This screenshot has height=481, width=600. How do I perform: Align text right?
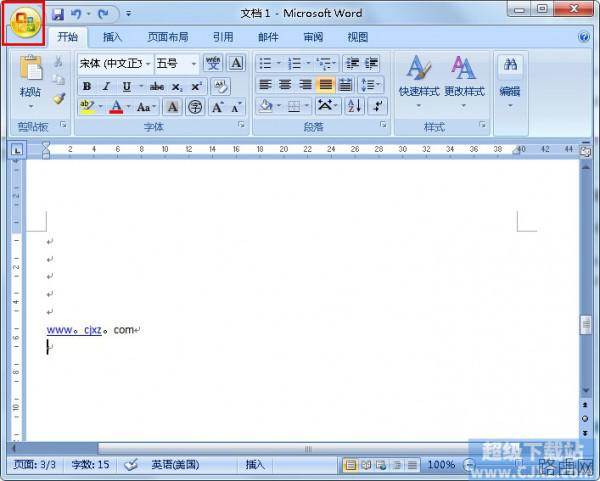pyautogui.click(x=305, y=85)
